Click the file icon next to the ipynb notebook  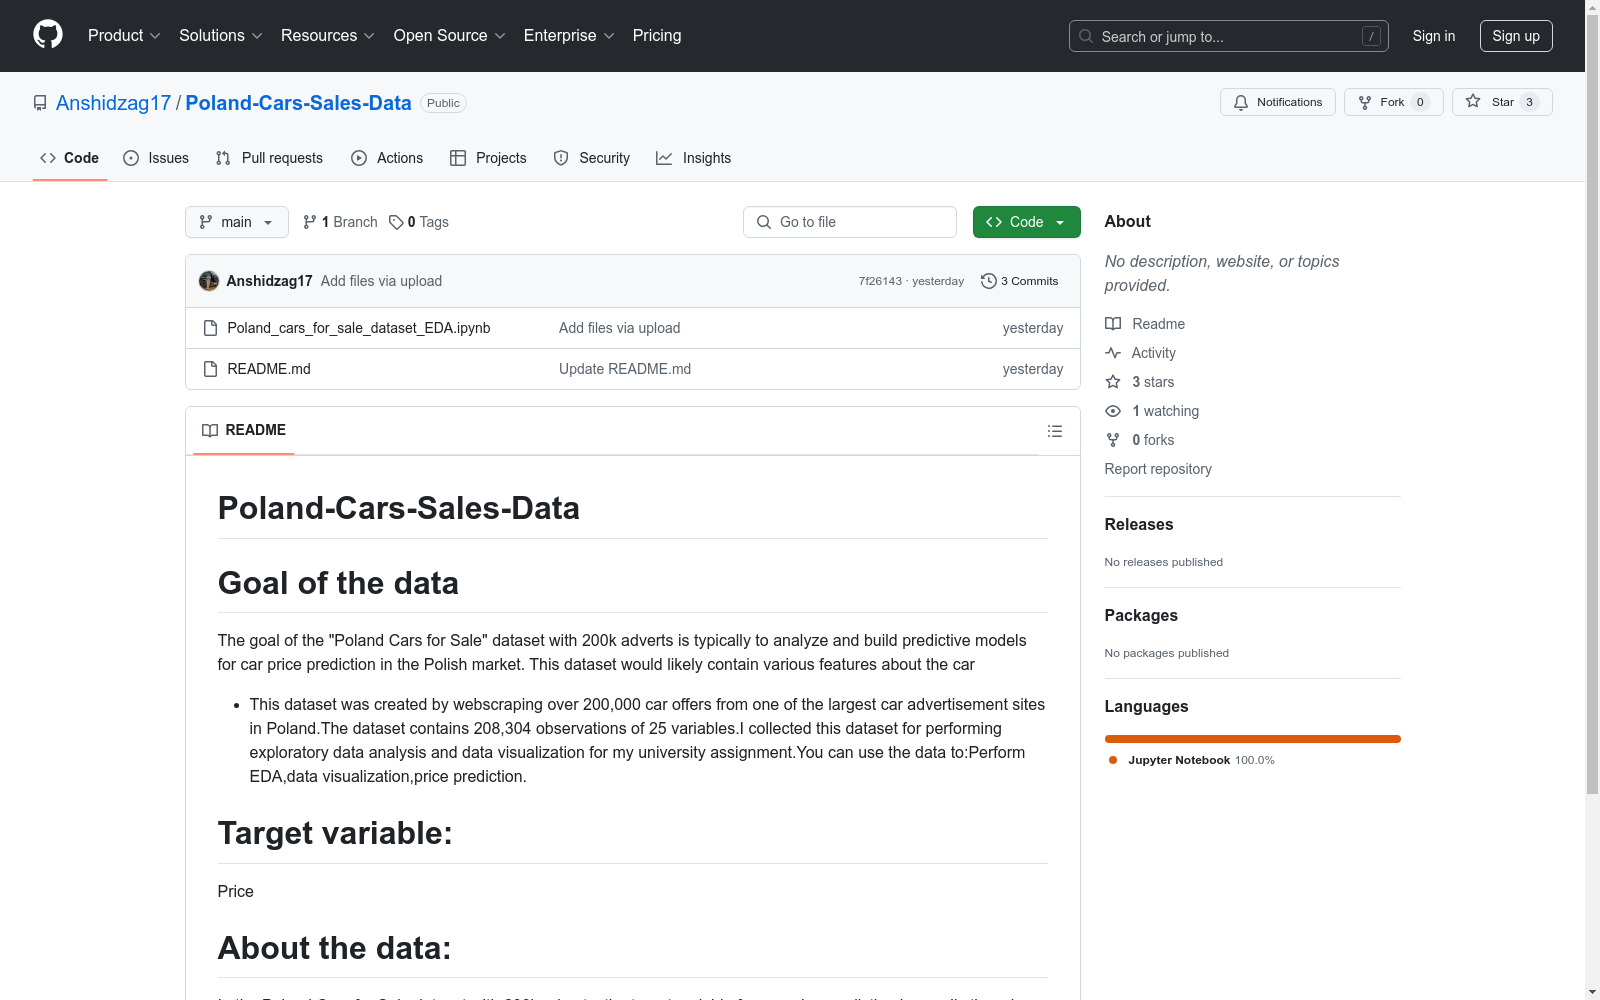(x=210, y=328)
